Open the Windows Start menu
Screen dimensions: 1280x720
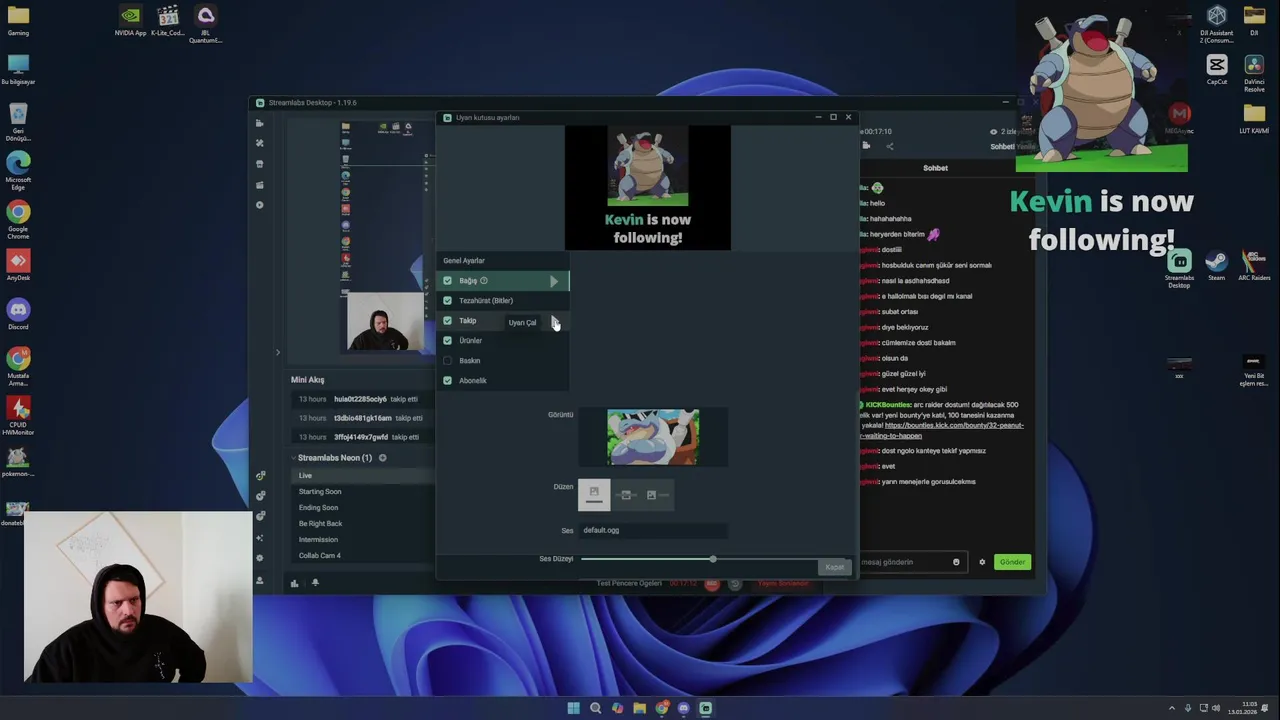point(573,708)
